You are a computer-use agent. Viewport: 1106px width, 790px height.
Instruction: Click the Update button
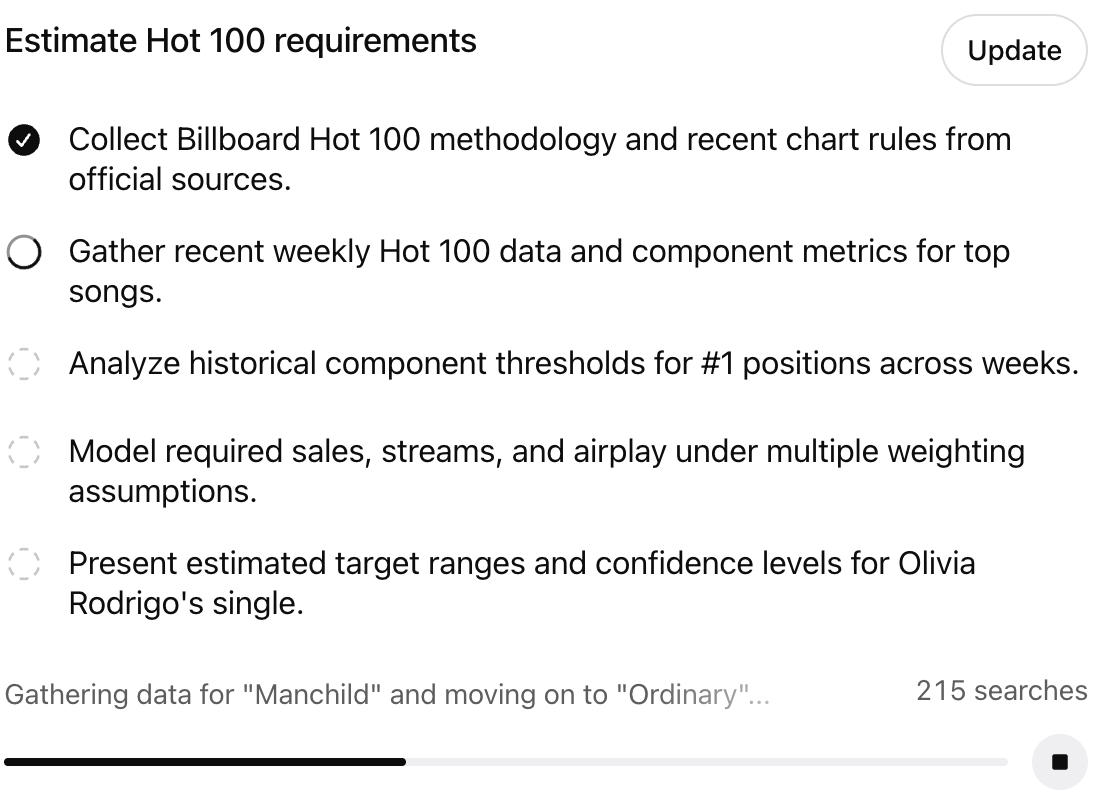(x=1014, y=51)
